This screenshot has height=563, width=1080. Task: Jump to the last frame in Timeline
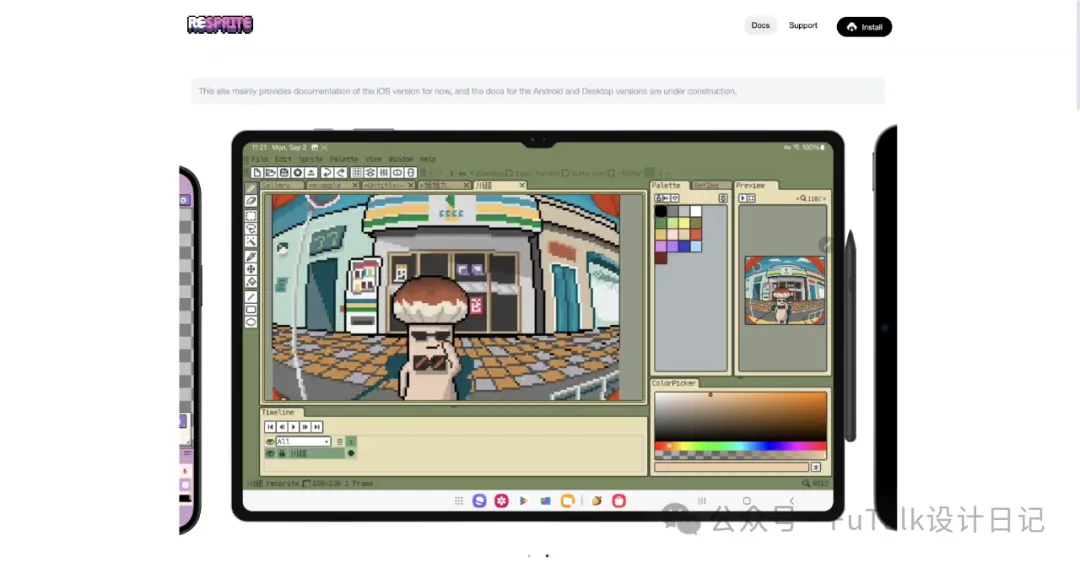point(317,427)
